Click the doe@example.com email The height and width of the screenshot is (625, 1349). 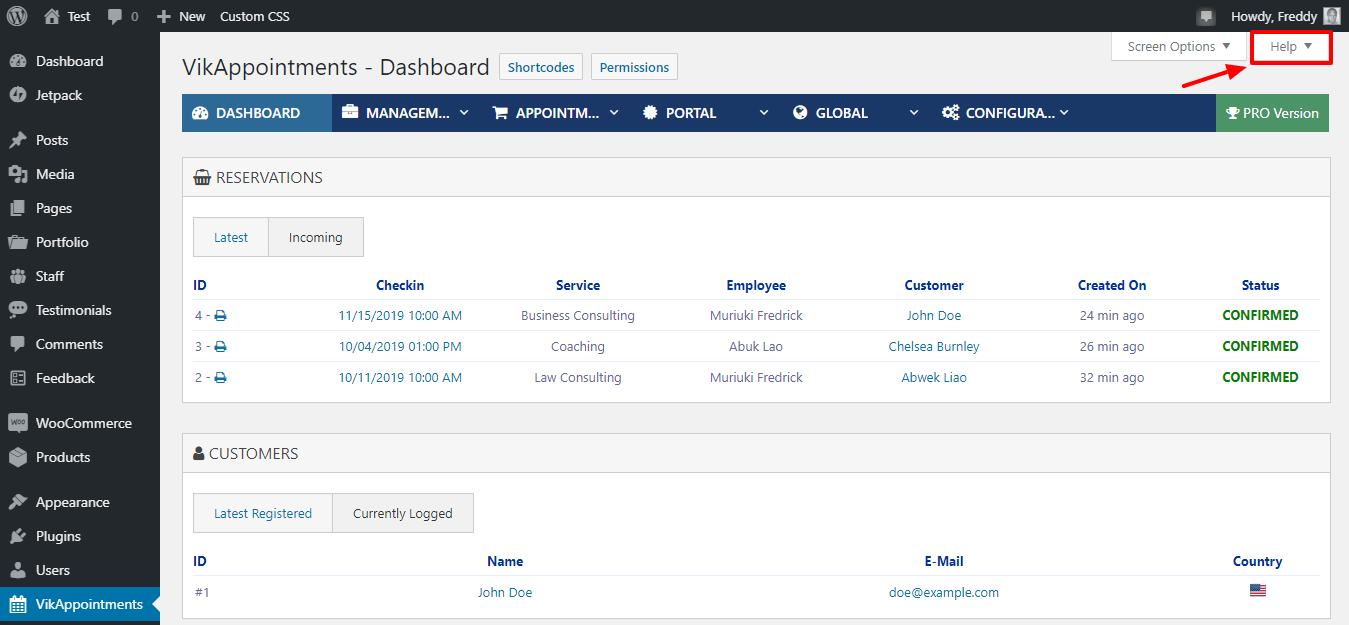(944, 592)
